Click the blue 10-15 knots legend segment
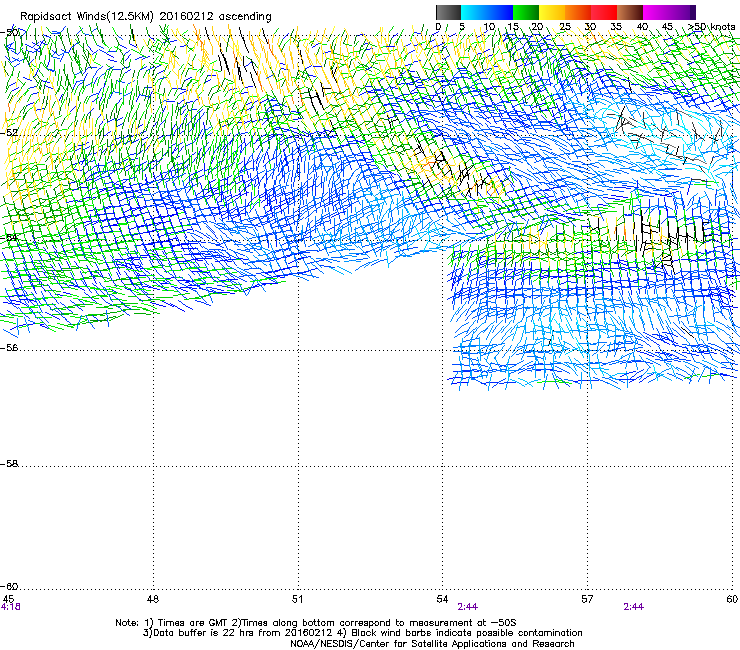This screenshot has width=740, height=650. coord(500,12)
